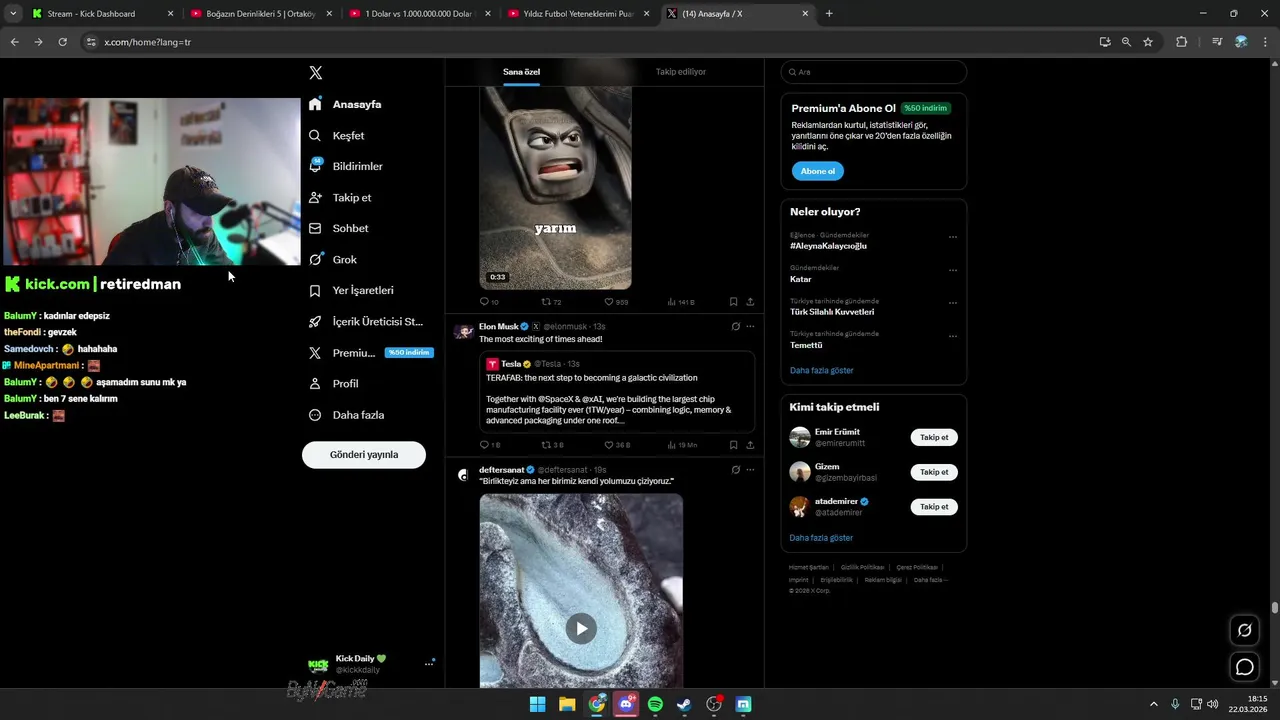Open Steam from the taskbar
The height and width of the screenshot is (720, 1280).
click(x=684, y=704)
